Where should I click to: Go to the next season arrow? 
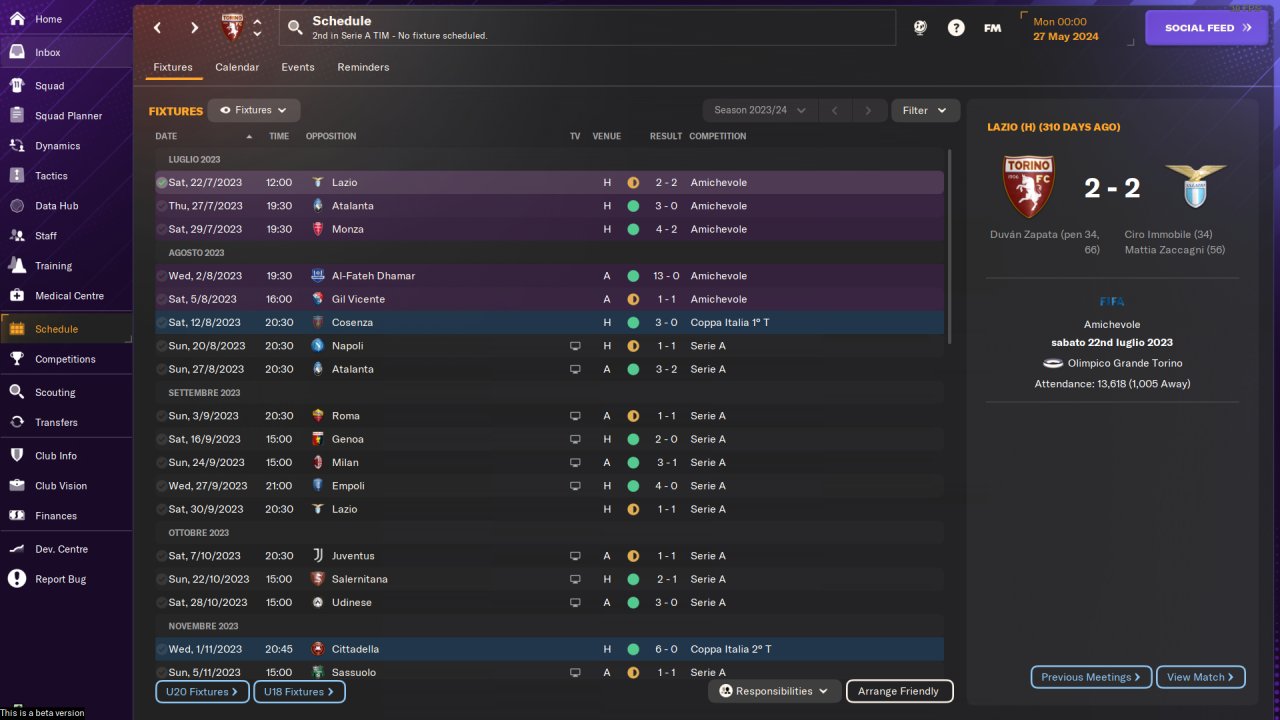tap(868, 111)
